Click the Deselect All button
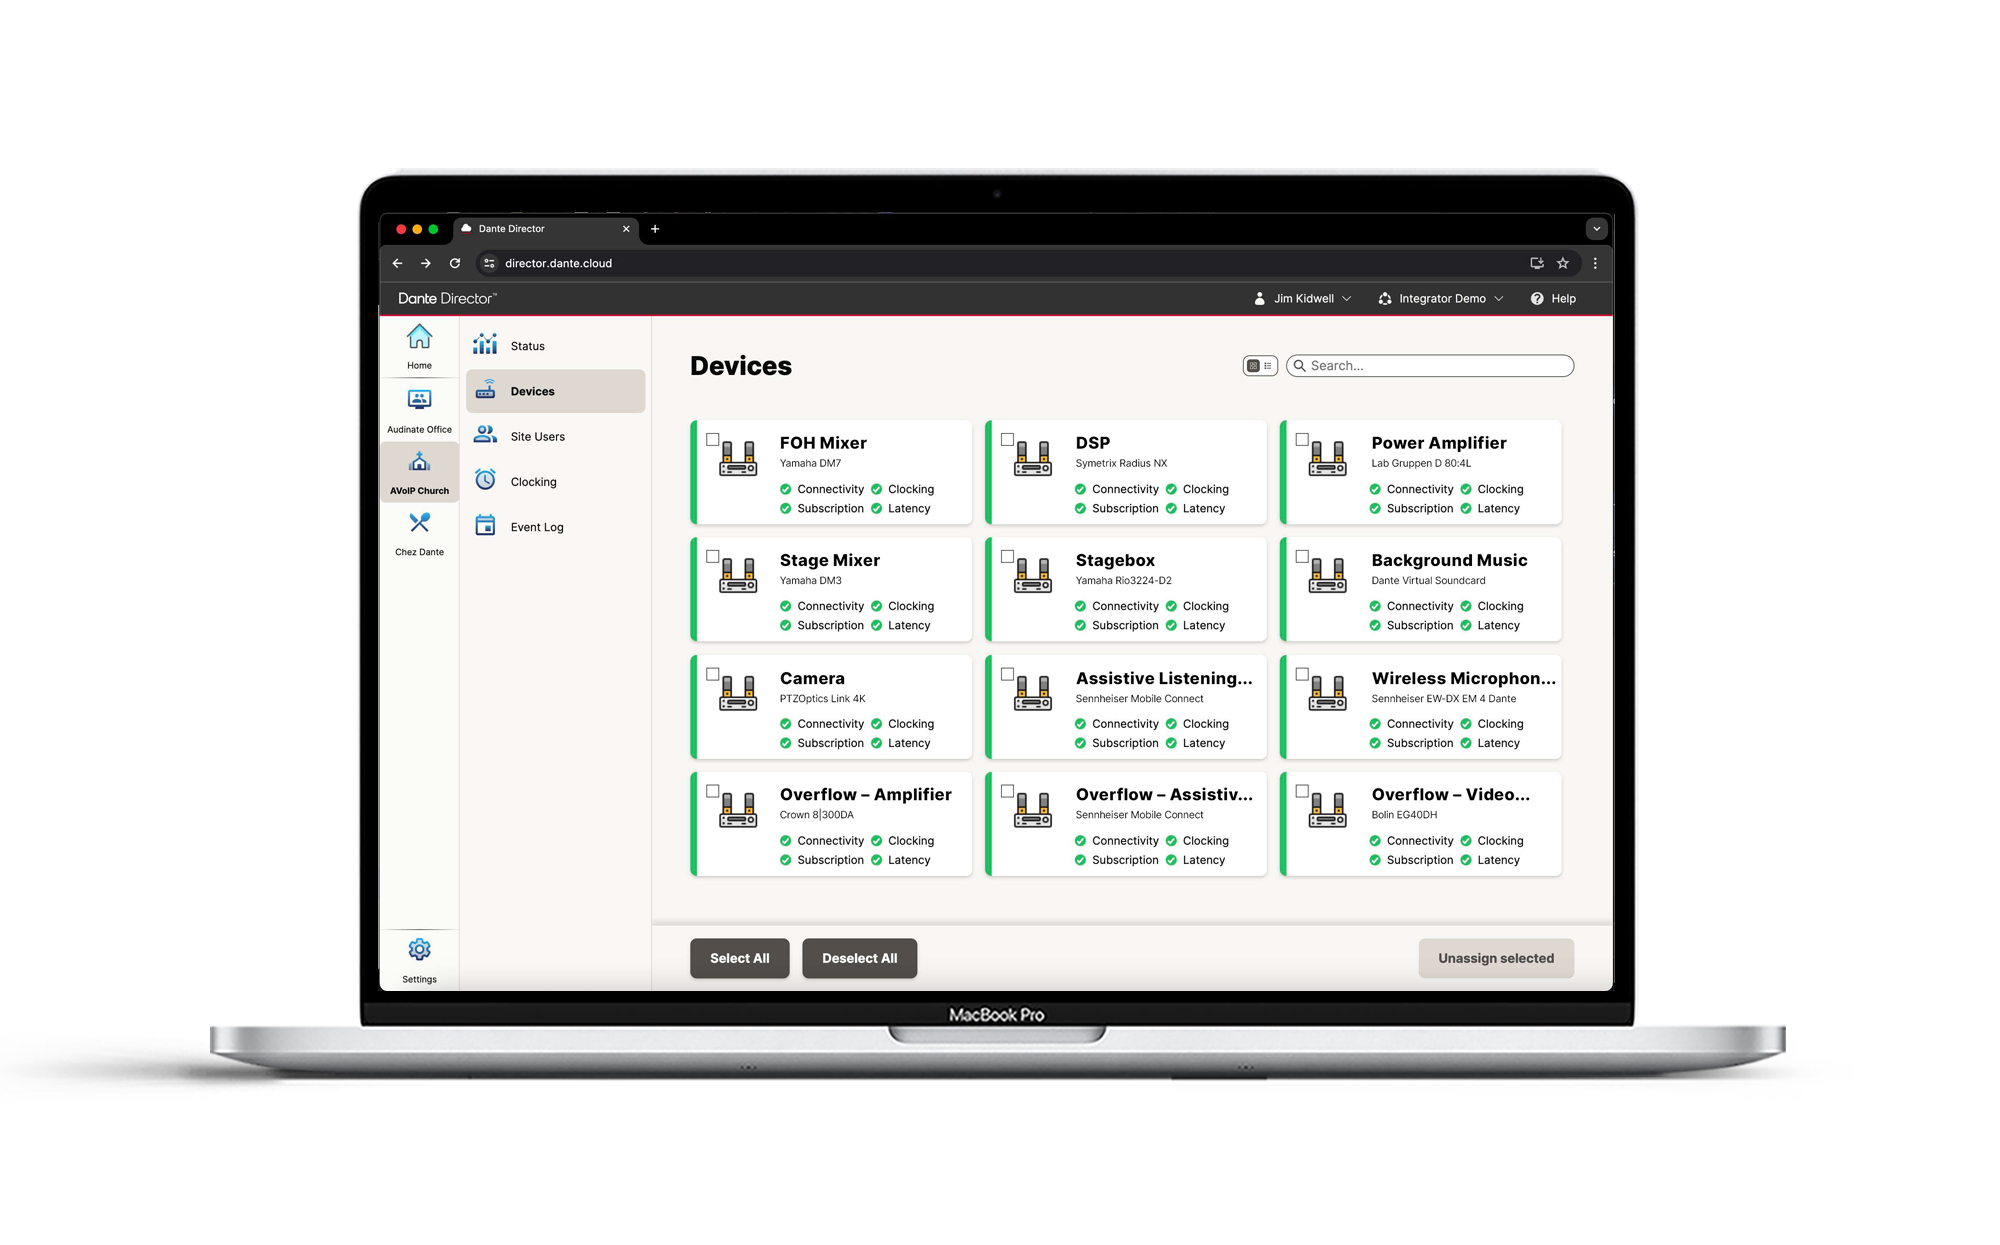Screen dimensions: 2000x1245 [859, 958]
